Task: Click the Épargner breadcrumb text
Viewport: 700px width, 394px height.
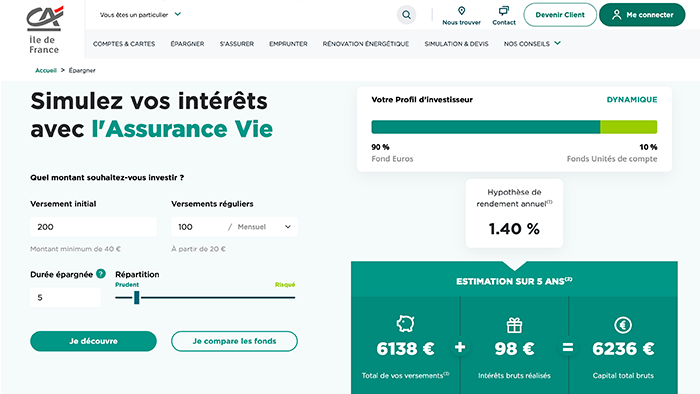Action: 82,70
